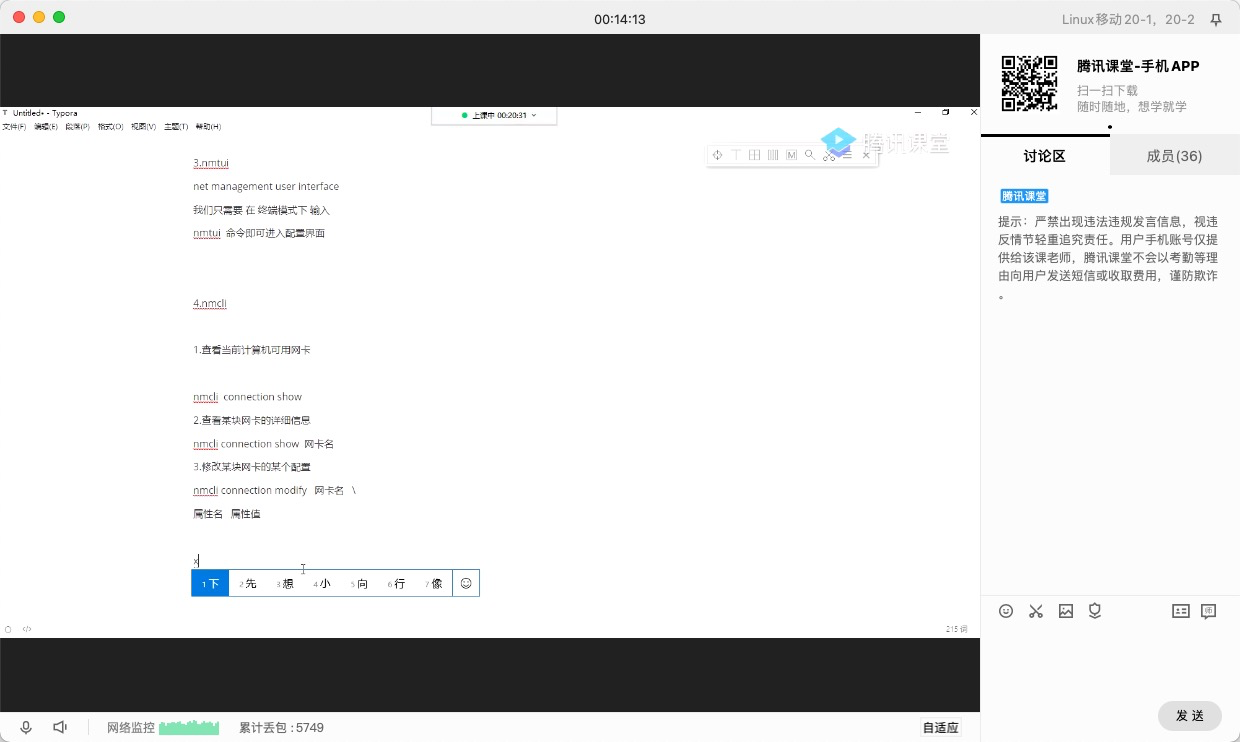This screenshot has height=742, width=1240.
Task: Click the word count 215 词 in Typora
Action: pyautogui.click(x=957, y=629)
